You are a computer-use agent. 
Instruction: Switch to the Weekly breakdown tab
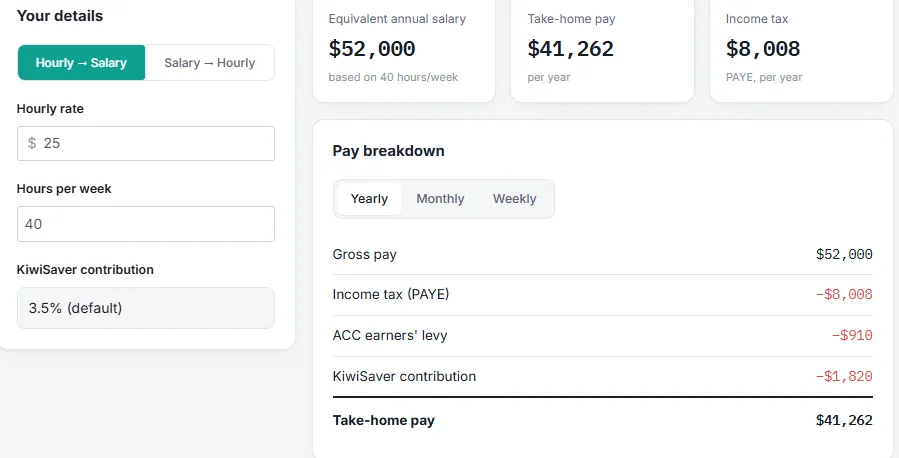point(514,199)
